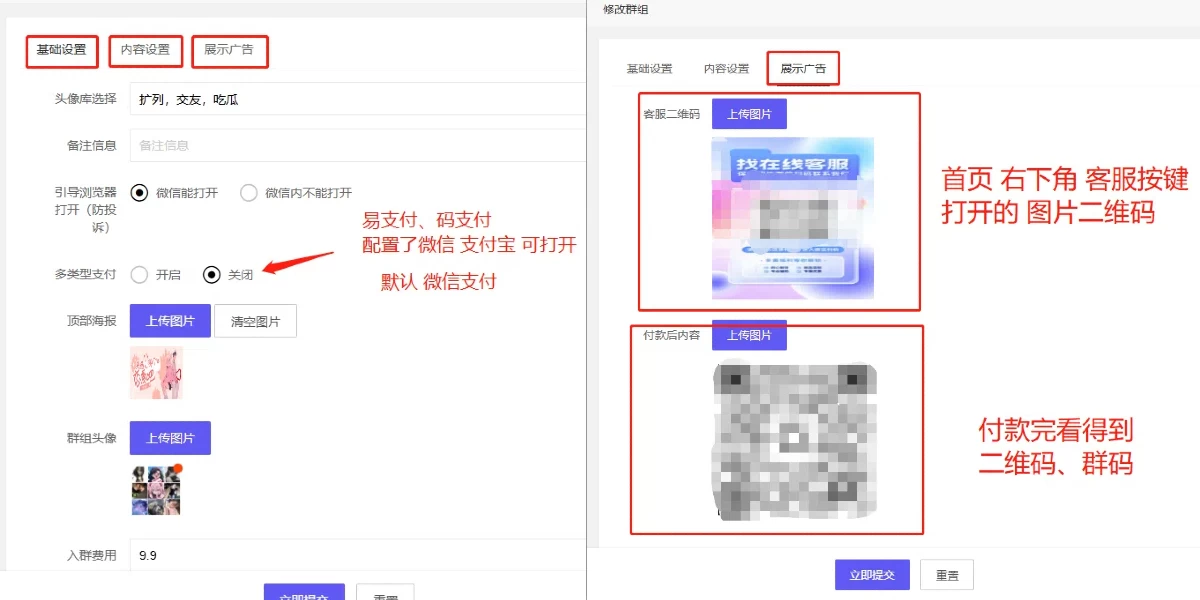
Task: Open 展示广告 tab in left panel
Action: [x=229, y=50]
